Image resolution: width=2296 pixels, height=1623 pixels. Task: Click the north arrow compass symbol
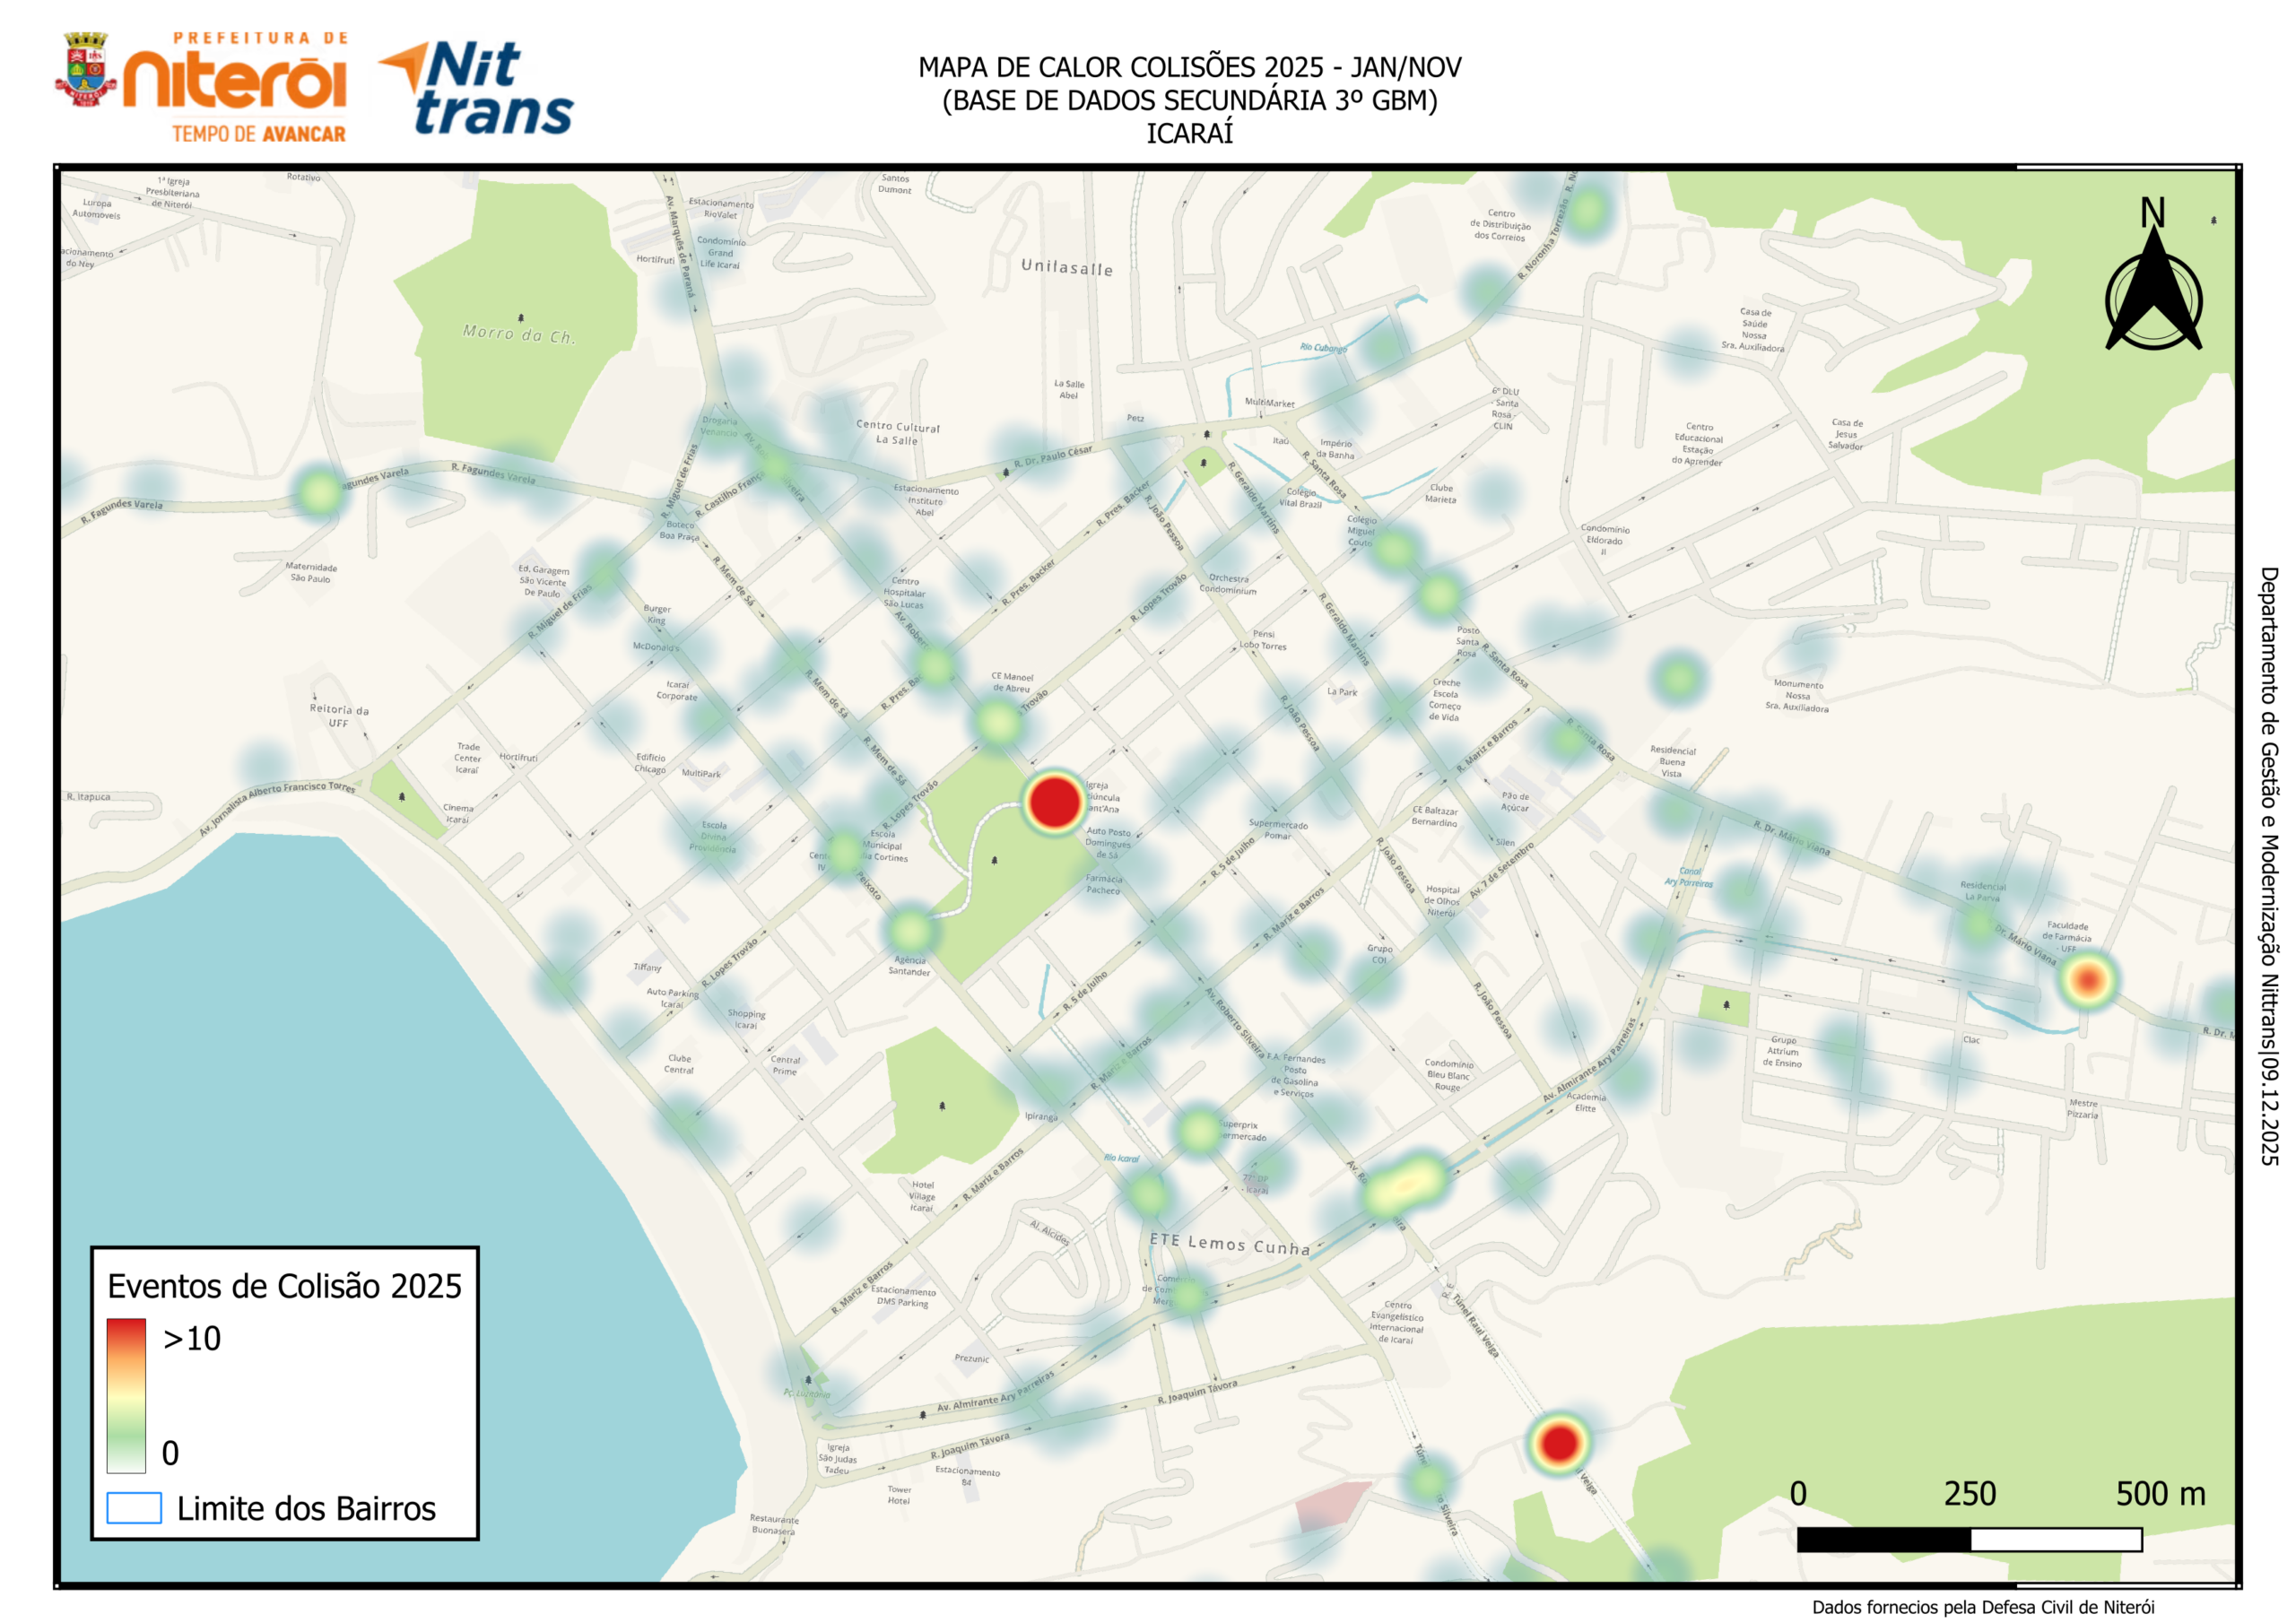point(2152,290)
